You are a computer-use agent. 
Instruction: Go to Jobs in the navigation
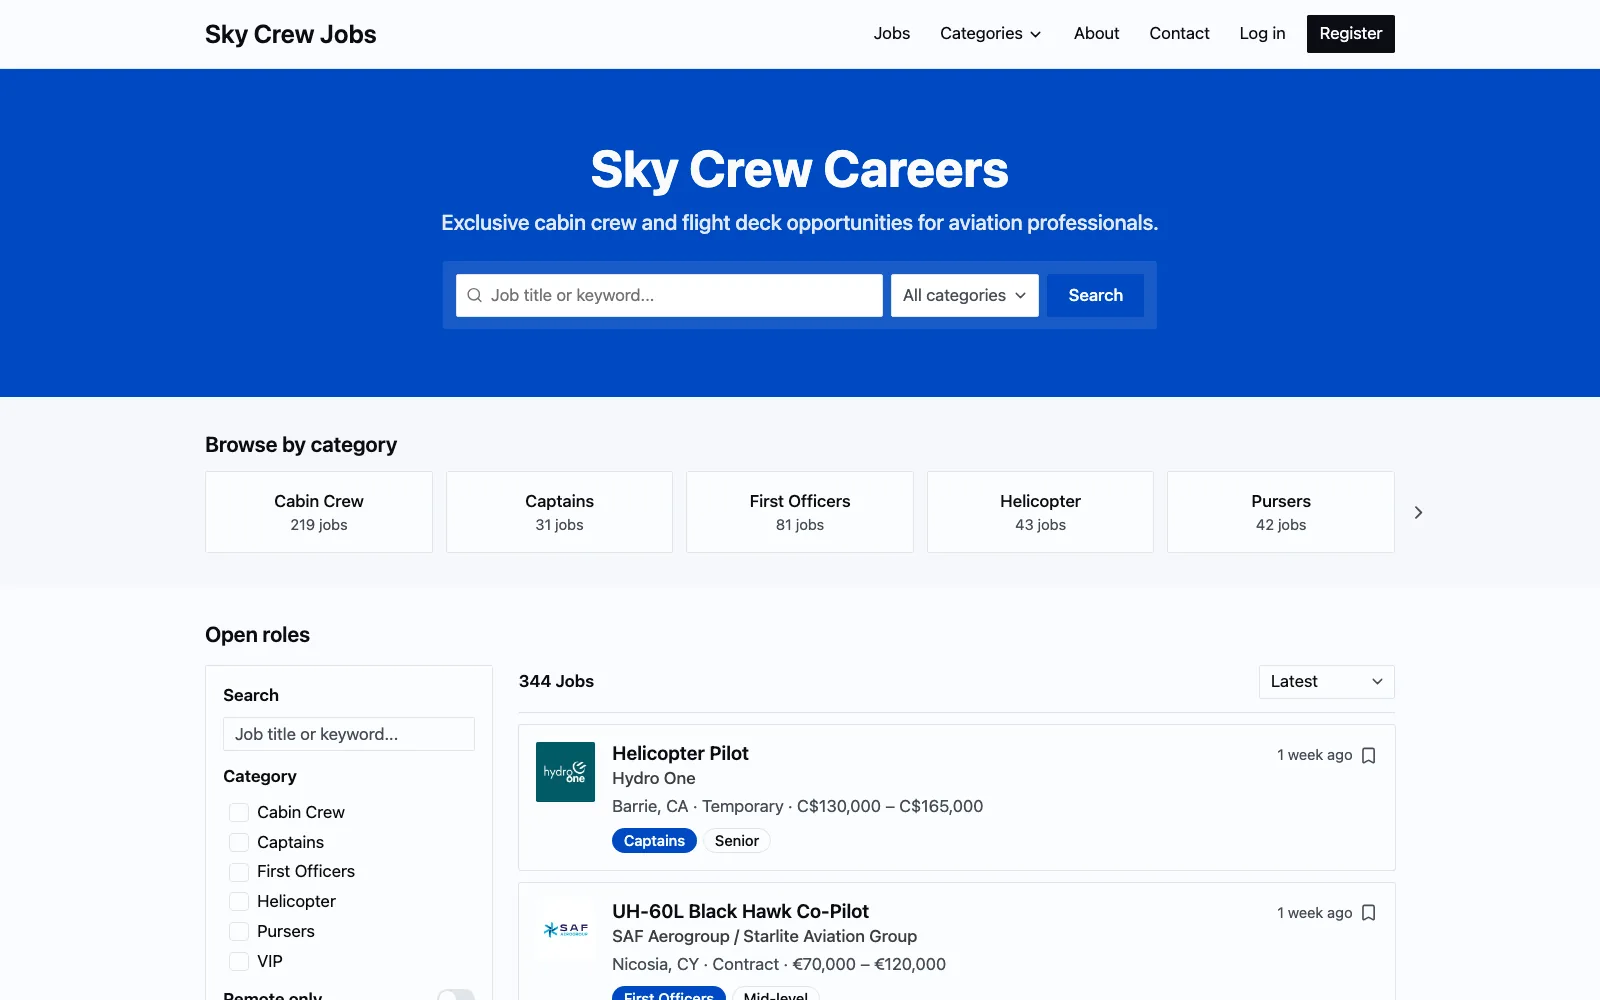point(892,34)
